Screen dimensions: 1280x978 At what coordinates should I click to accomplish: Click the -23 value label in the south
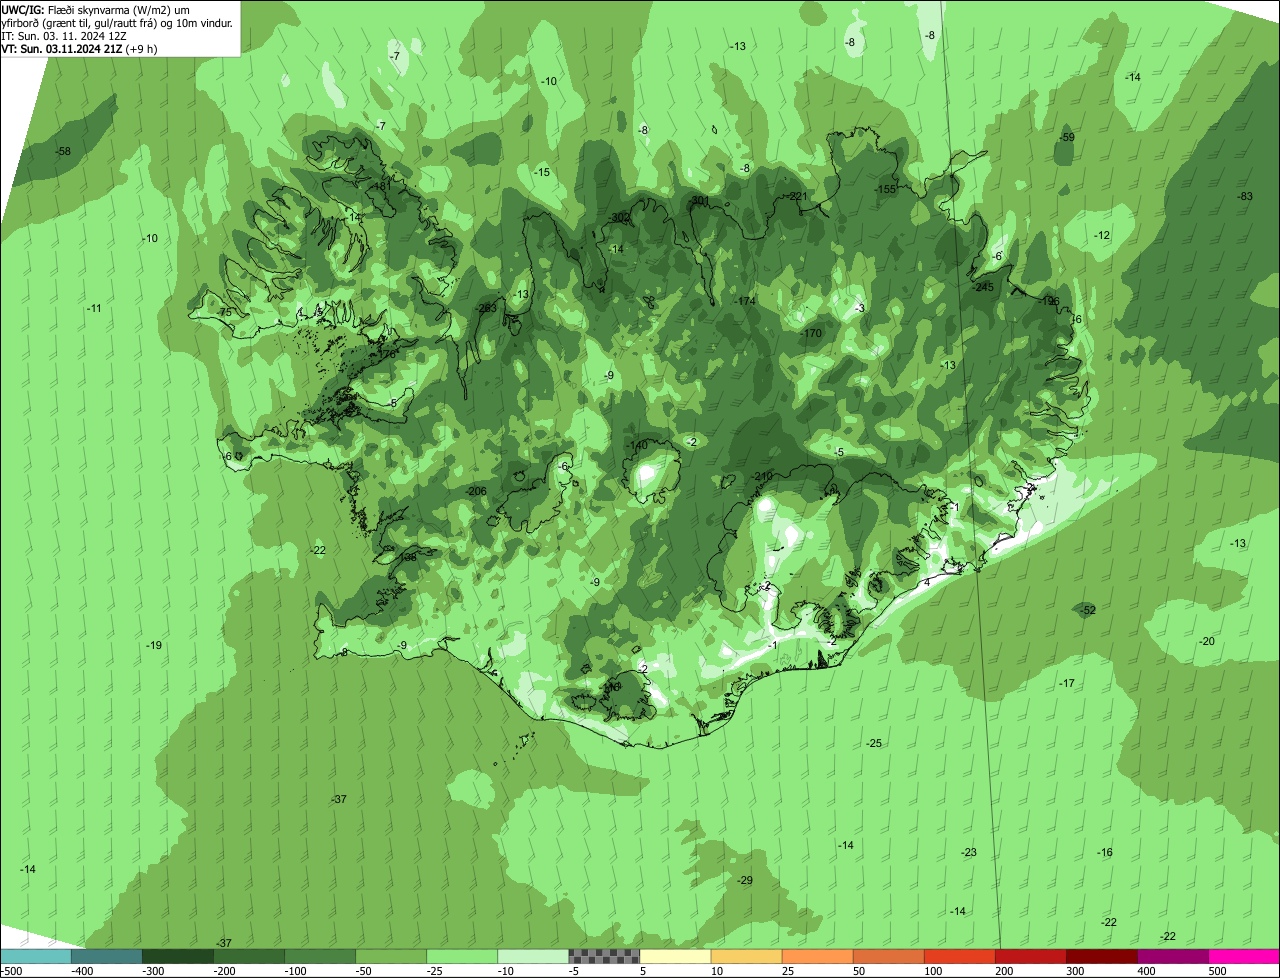pos(969,852)
